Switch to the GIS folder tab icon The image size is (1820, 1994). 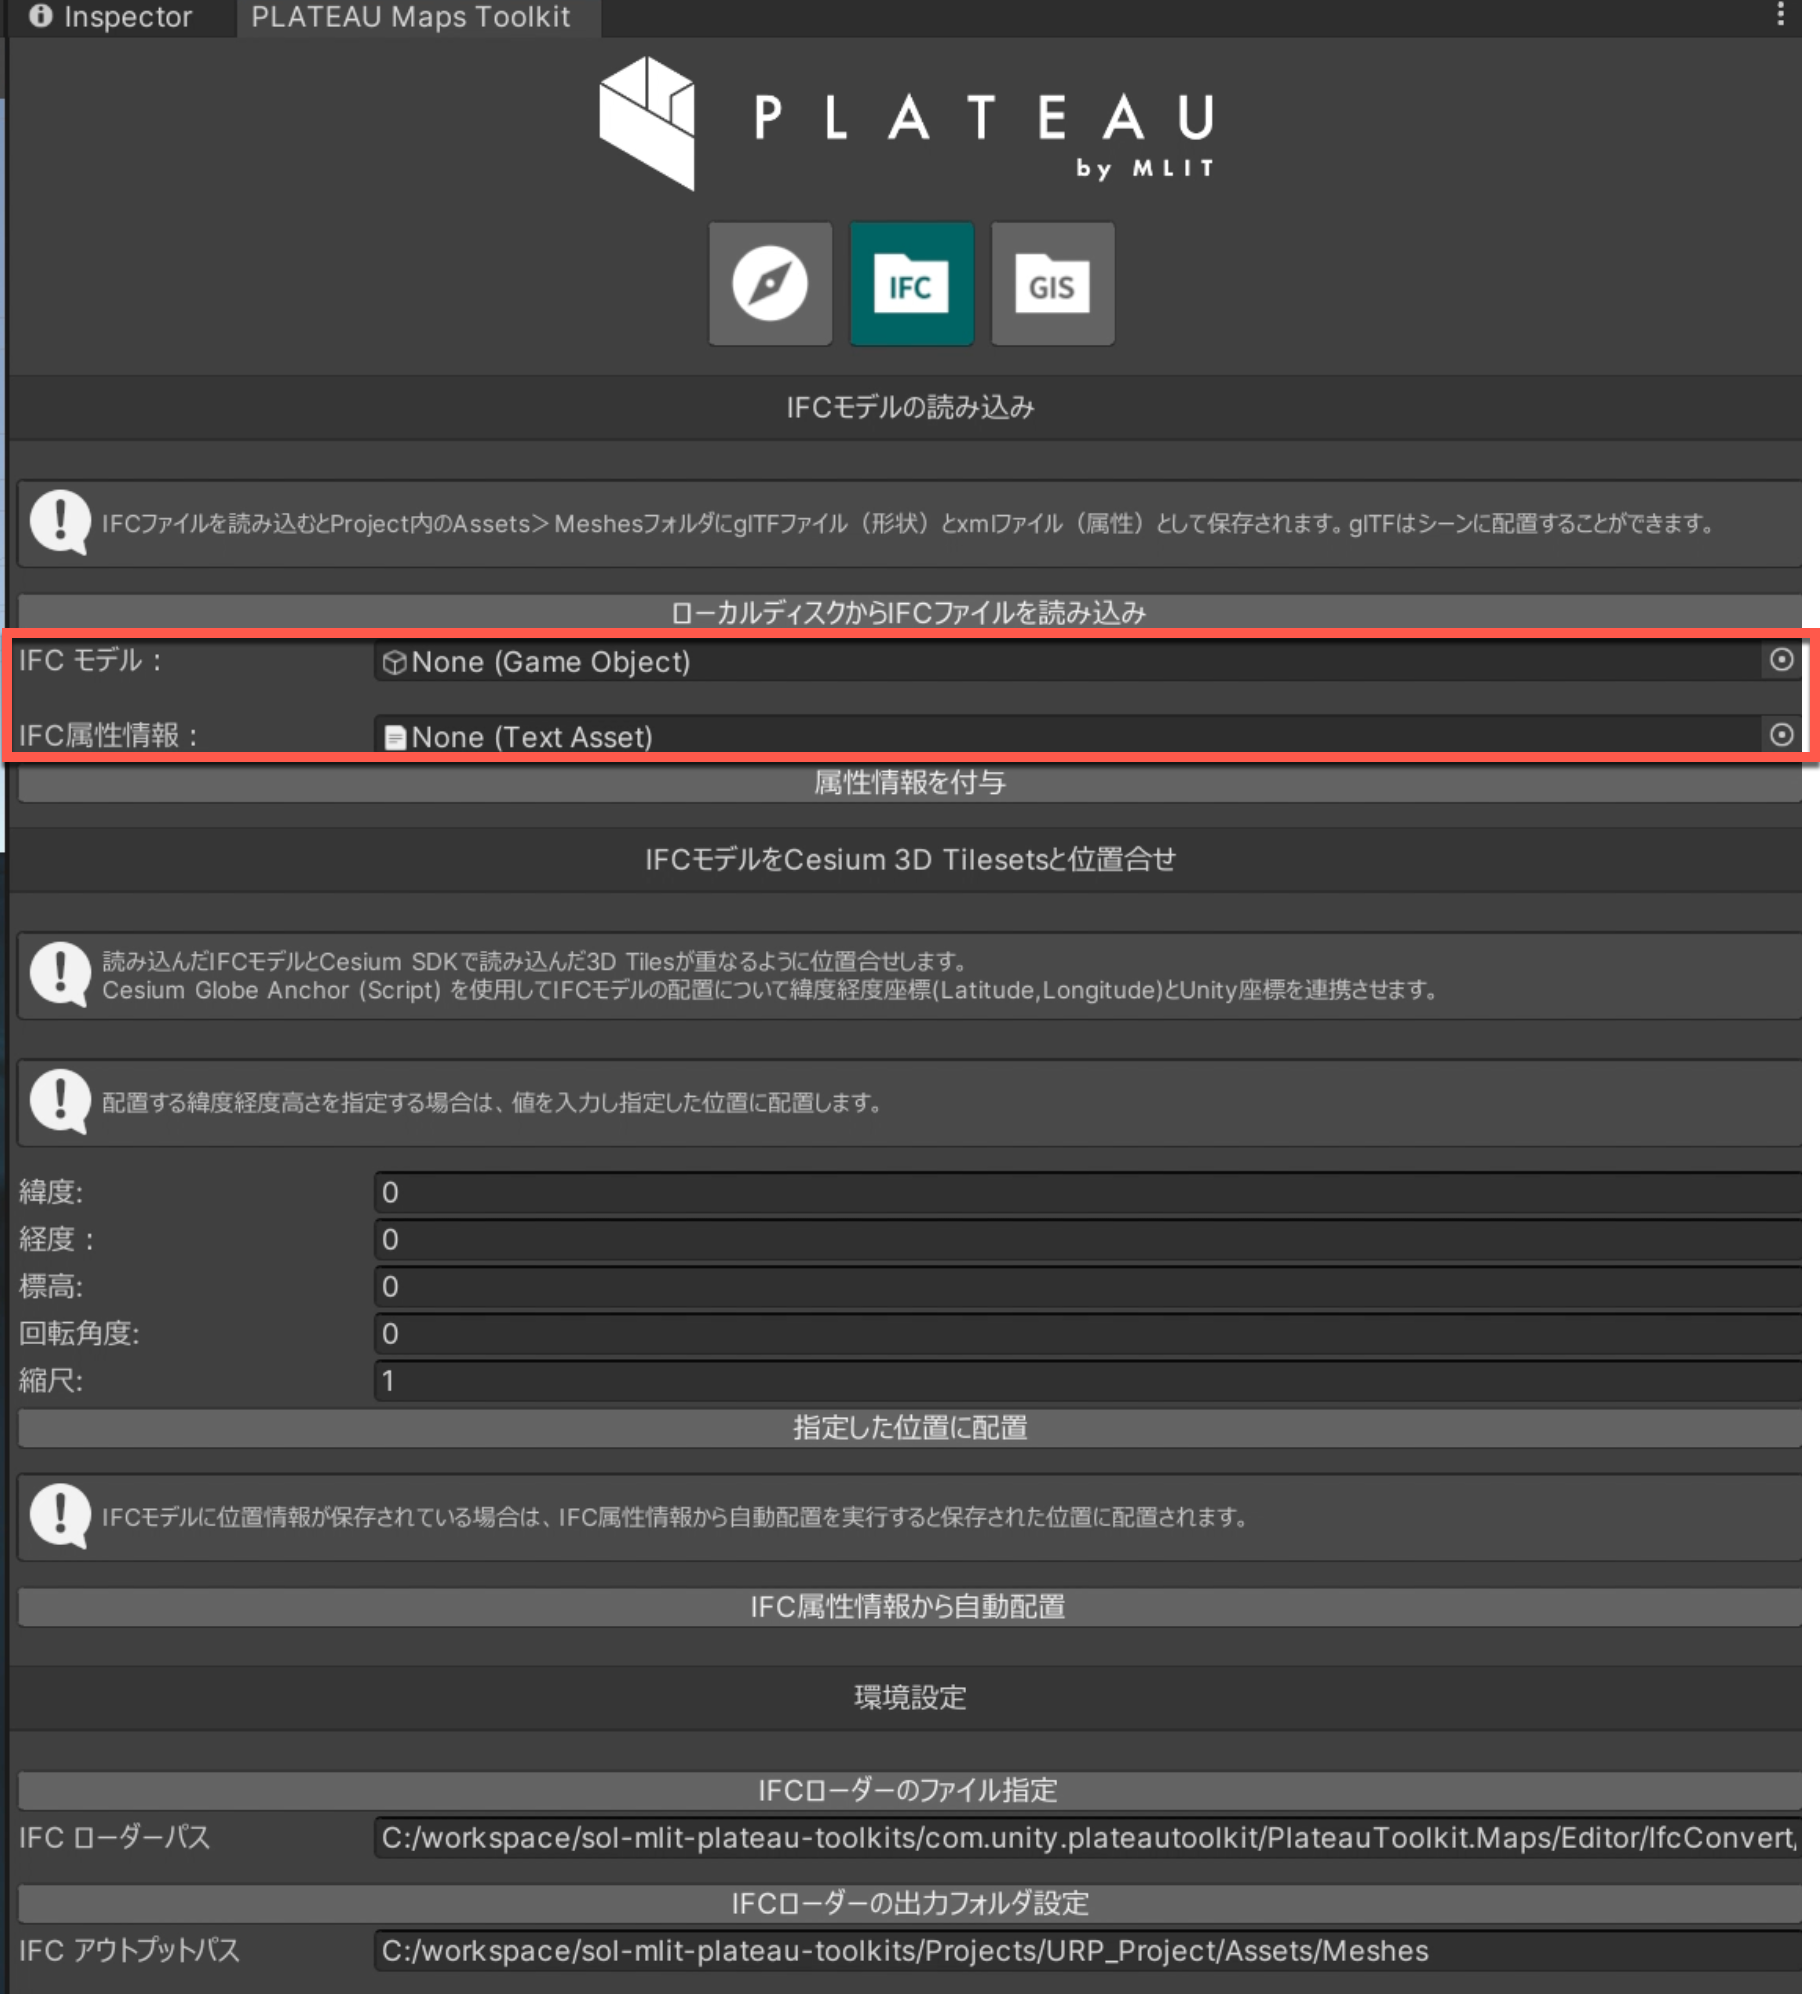pyautogui.click(x=1052, y=284)
